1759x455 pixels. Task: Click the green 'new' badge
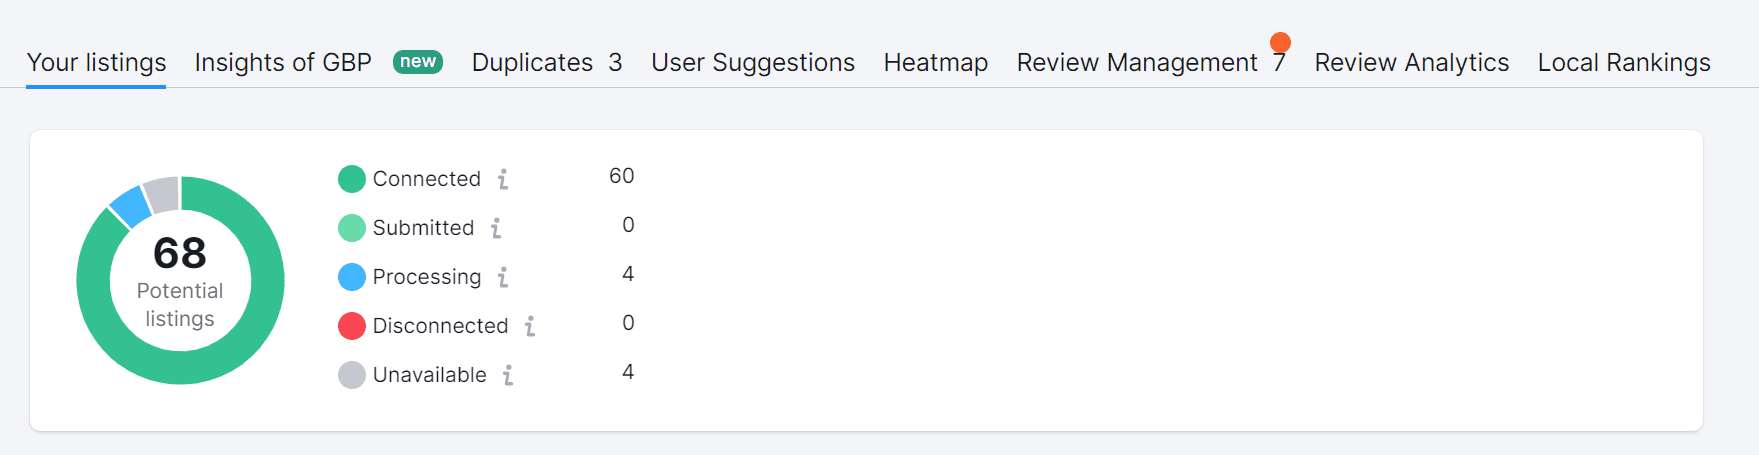[418, 62]
